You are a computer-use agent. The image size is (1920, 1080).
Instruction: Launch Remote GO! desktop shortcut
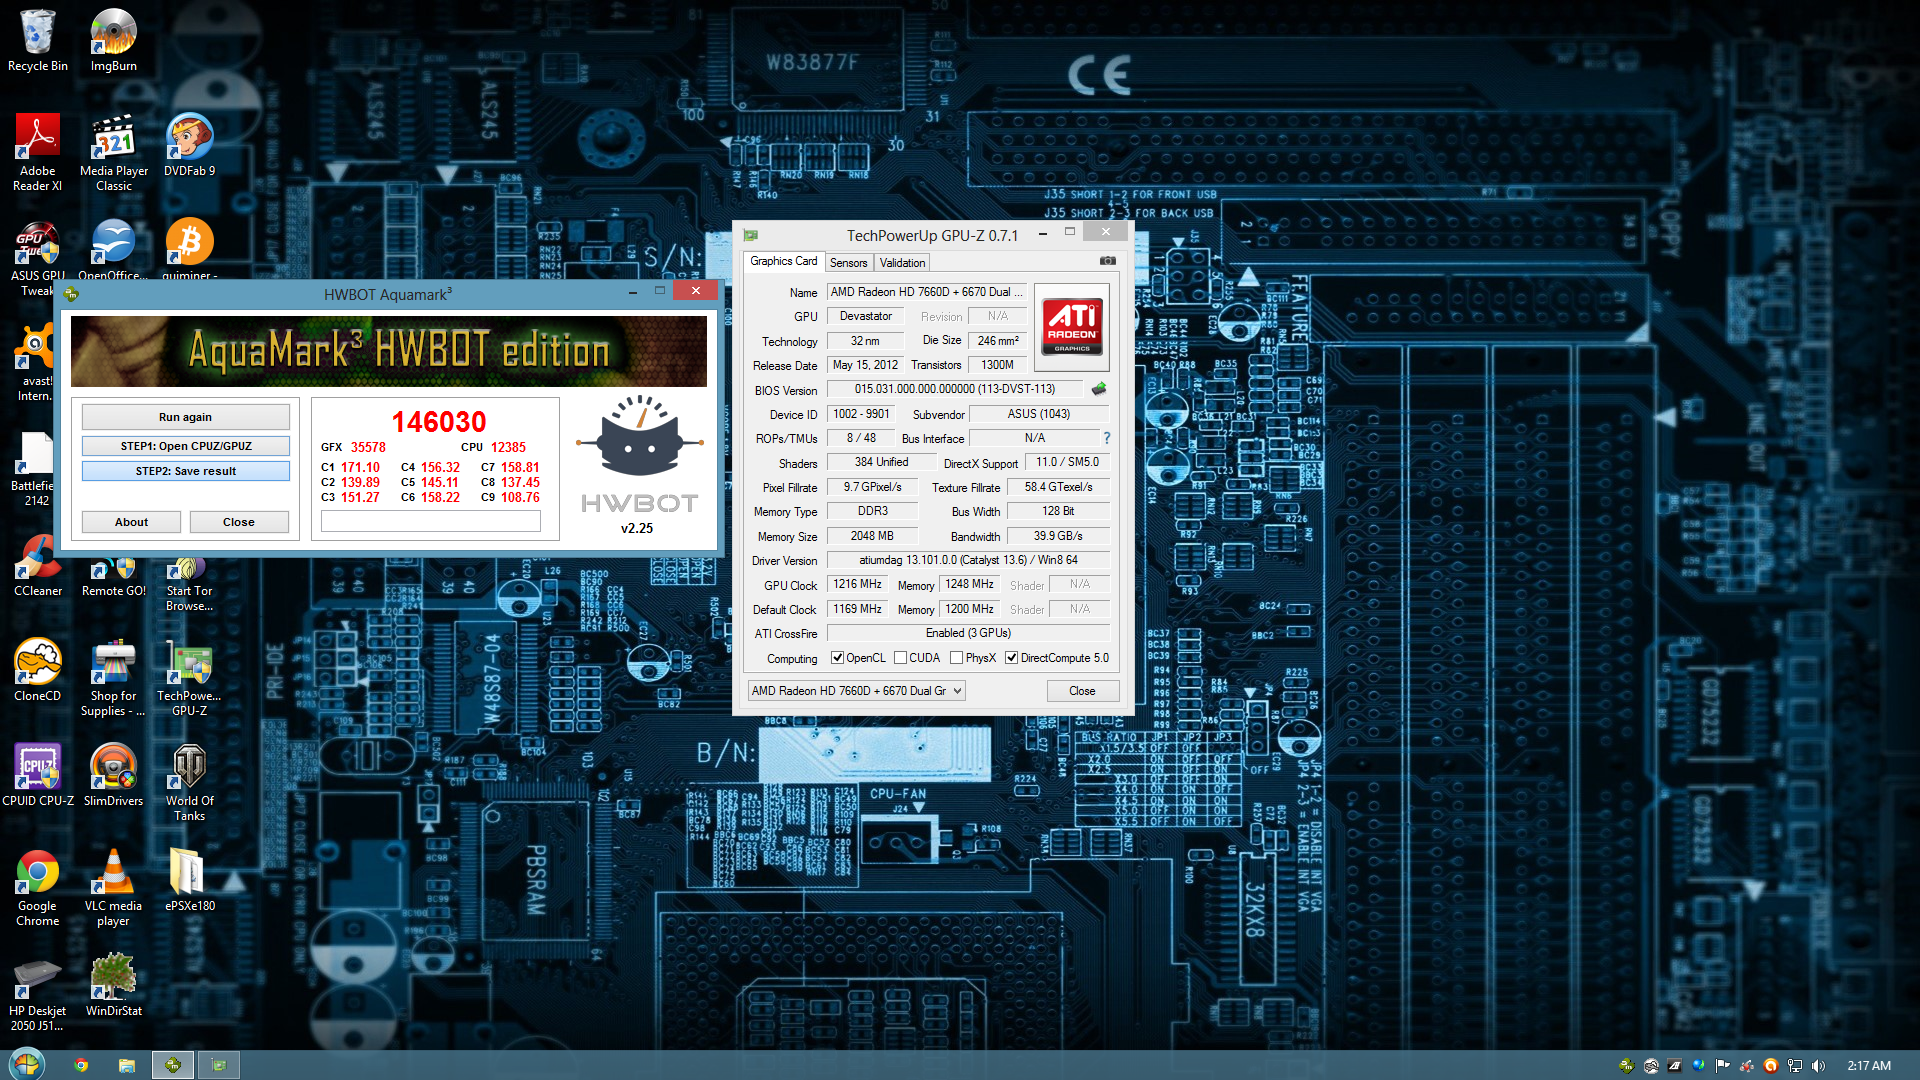[x=113, y=574]
